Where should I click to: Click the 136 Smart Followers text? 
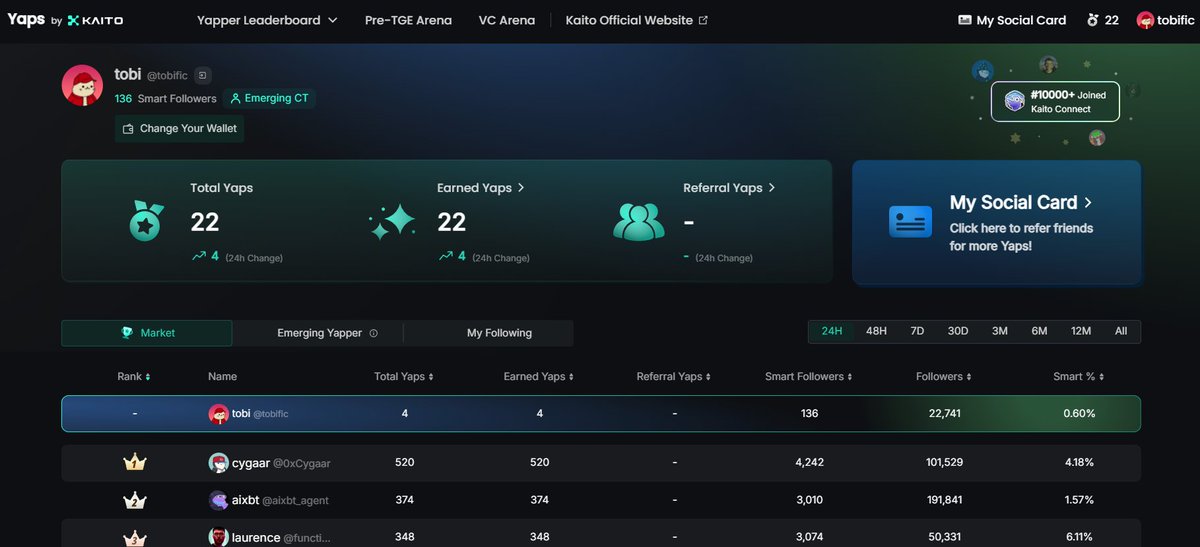pyautogui.click(x=166, y=99)
